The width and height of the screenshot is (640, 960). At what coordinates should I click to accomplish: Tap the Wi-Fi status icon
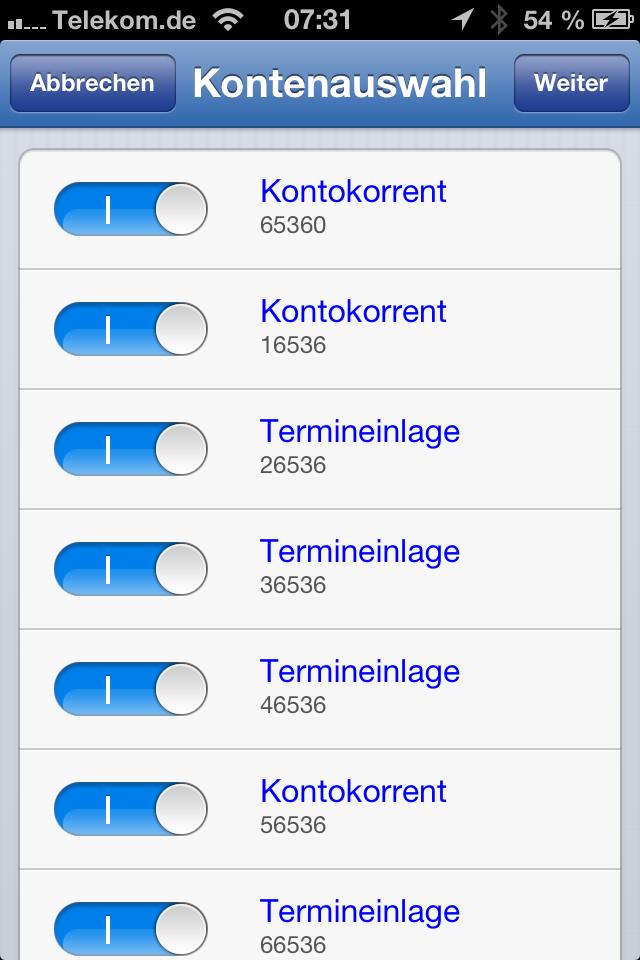(228, 20)
